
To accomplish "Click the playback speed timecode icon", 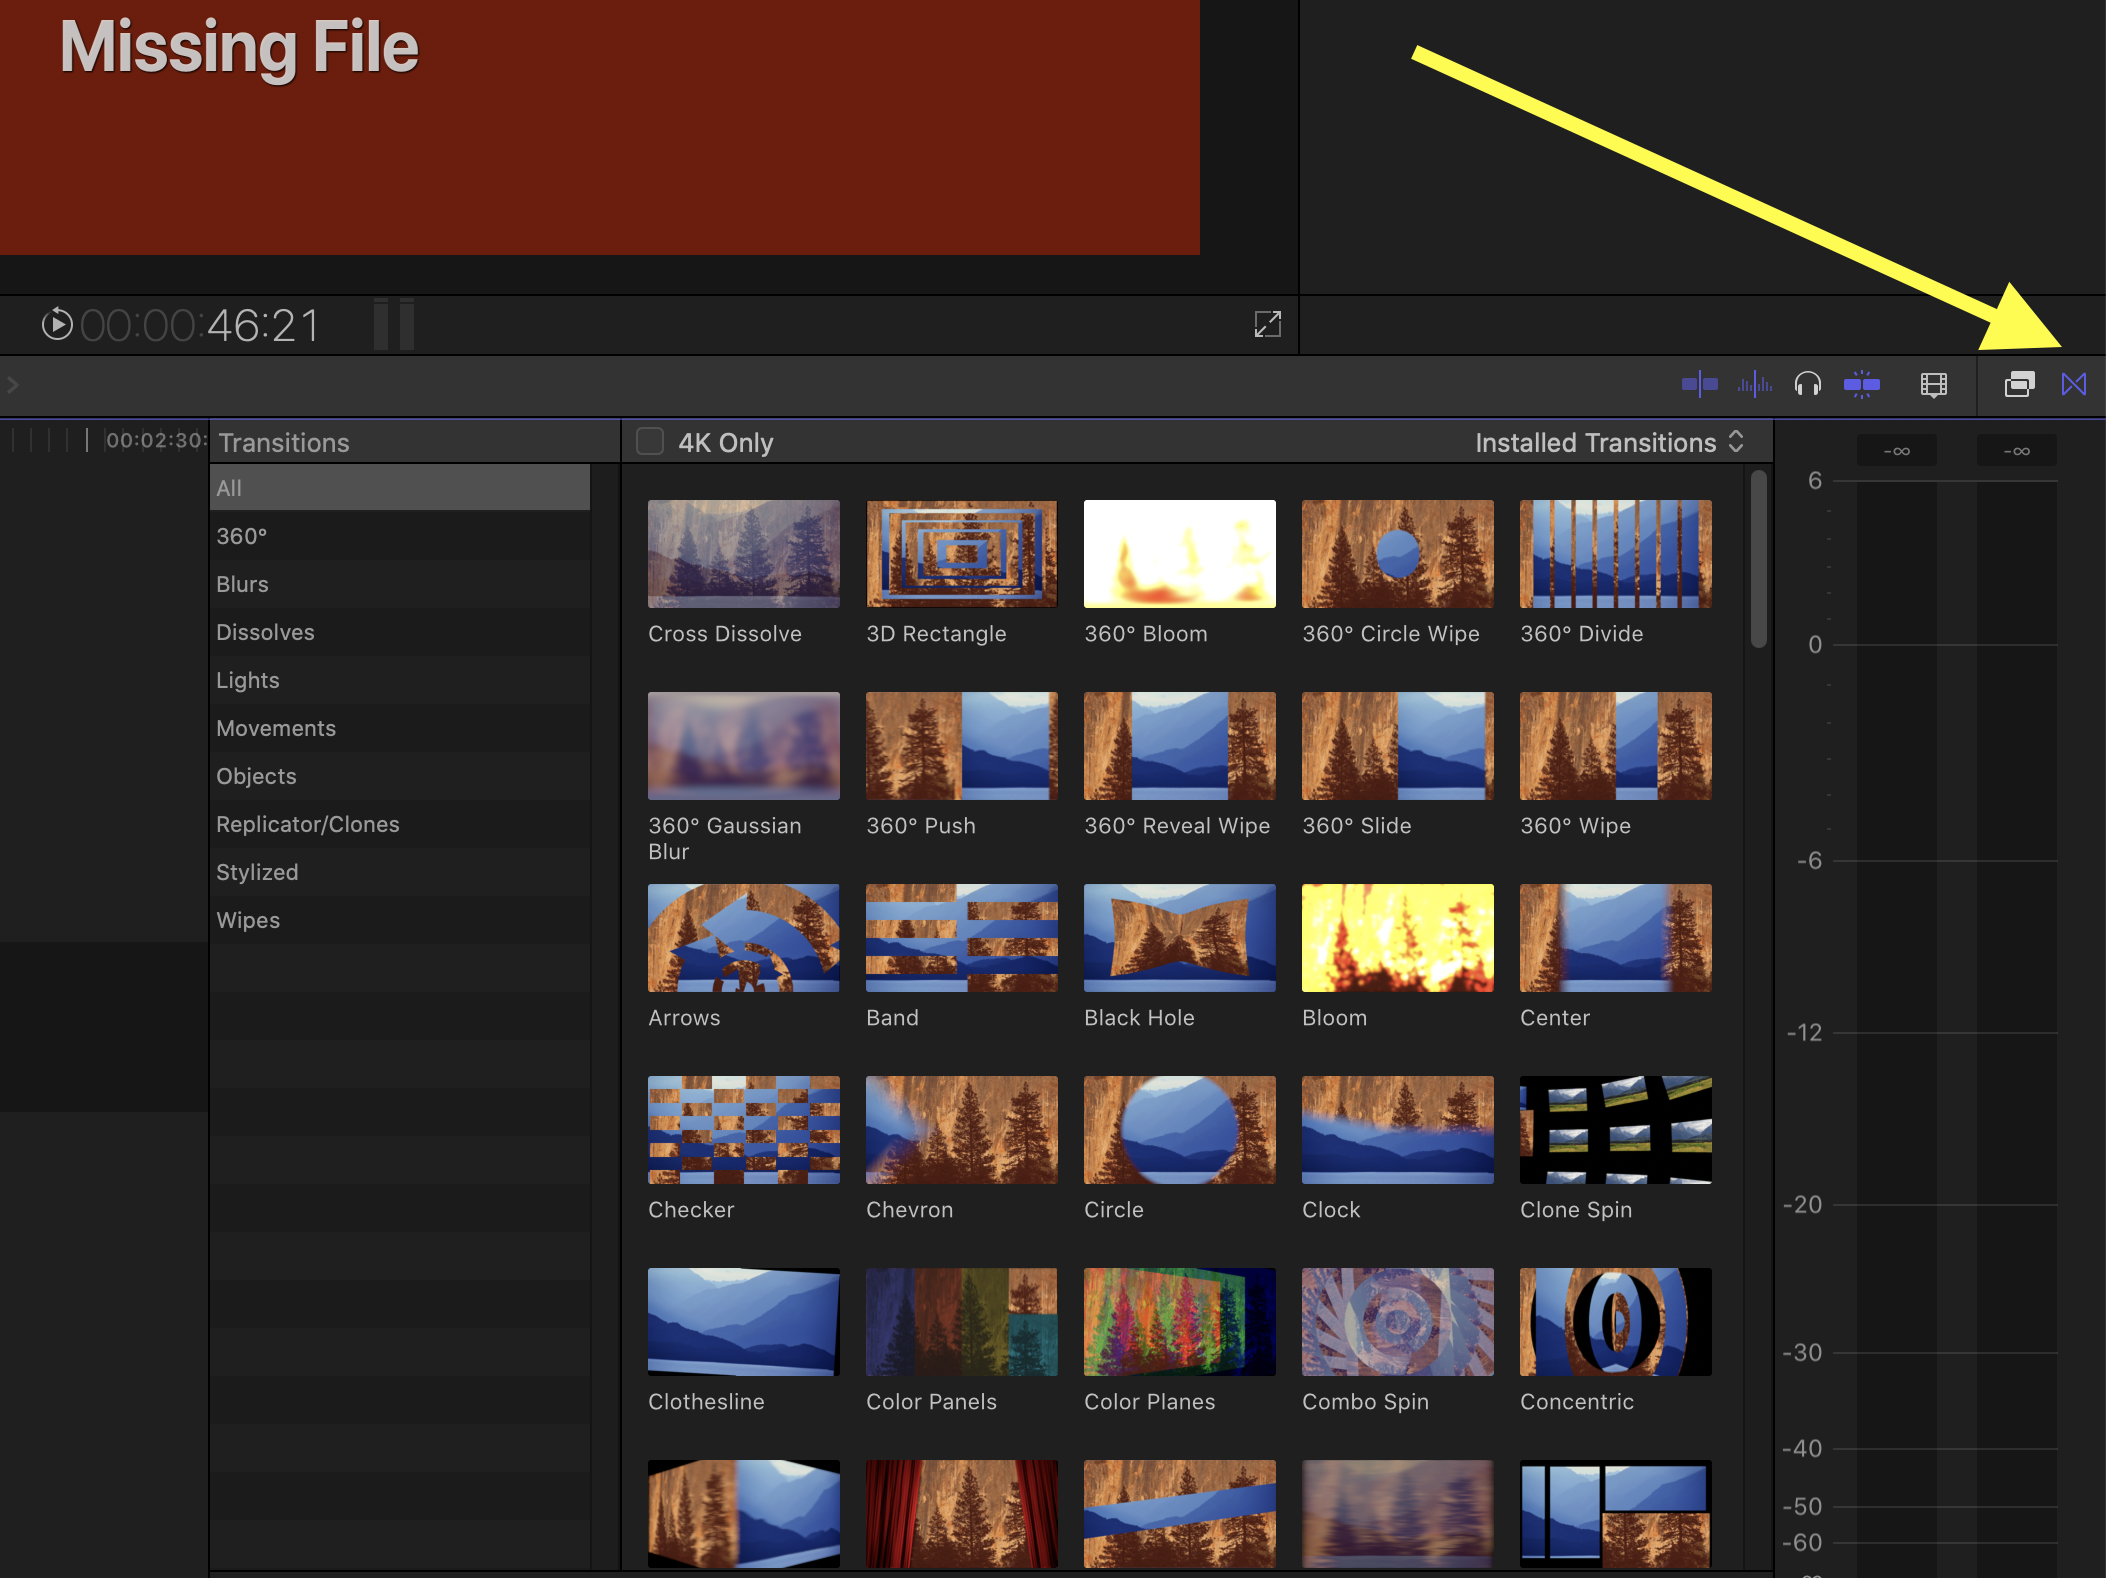I will point(57,324).
